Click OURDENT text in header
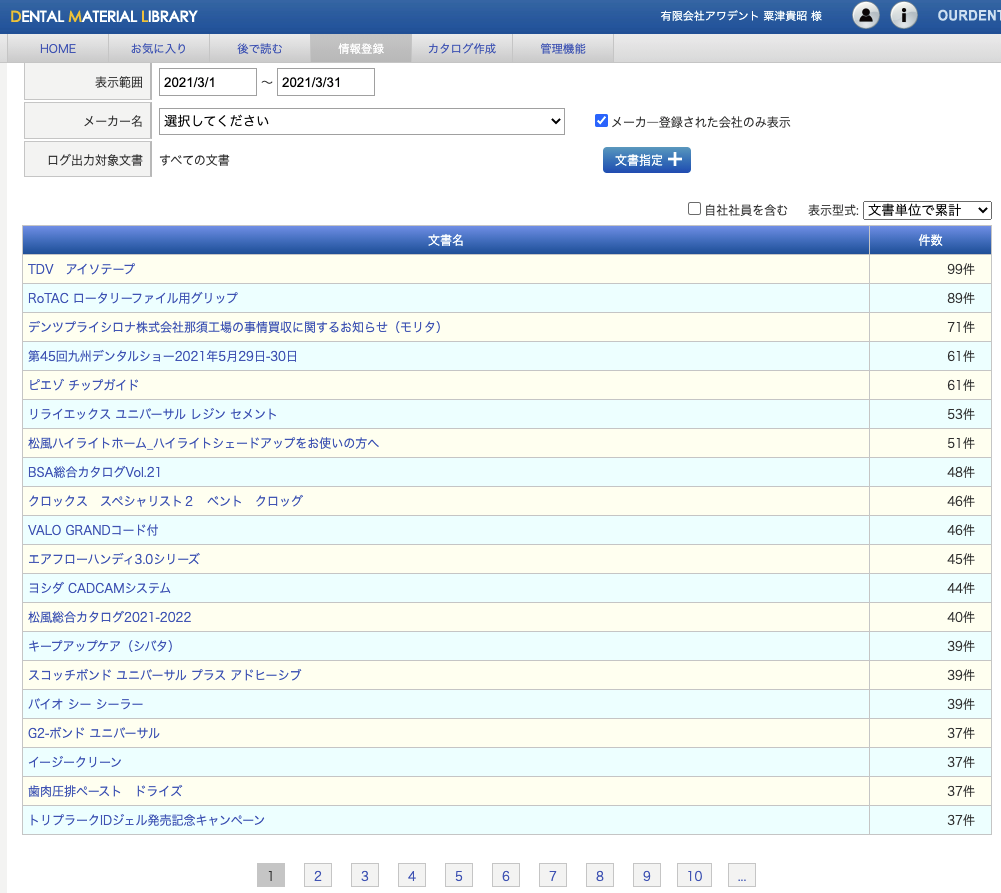The image size is (1001, 893). (968, 16)
